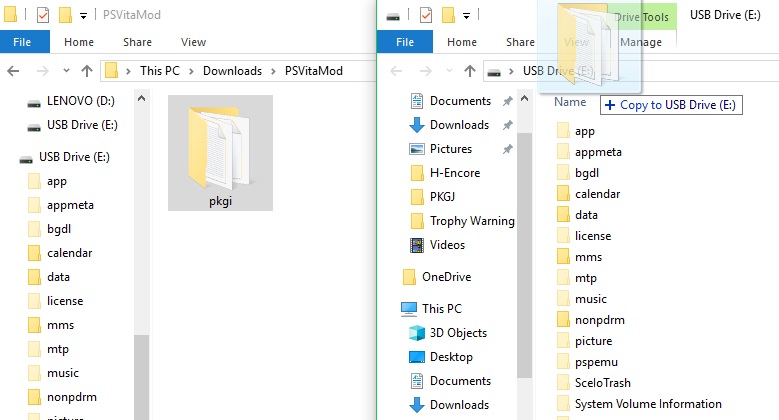The width and height of the screenshot is (779, 420).
Task: Select LENOVO (D:) in left navigation tree
Action: click(71, 101)
